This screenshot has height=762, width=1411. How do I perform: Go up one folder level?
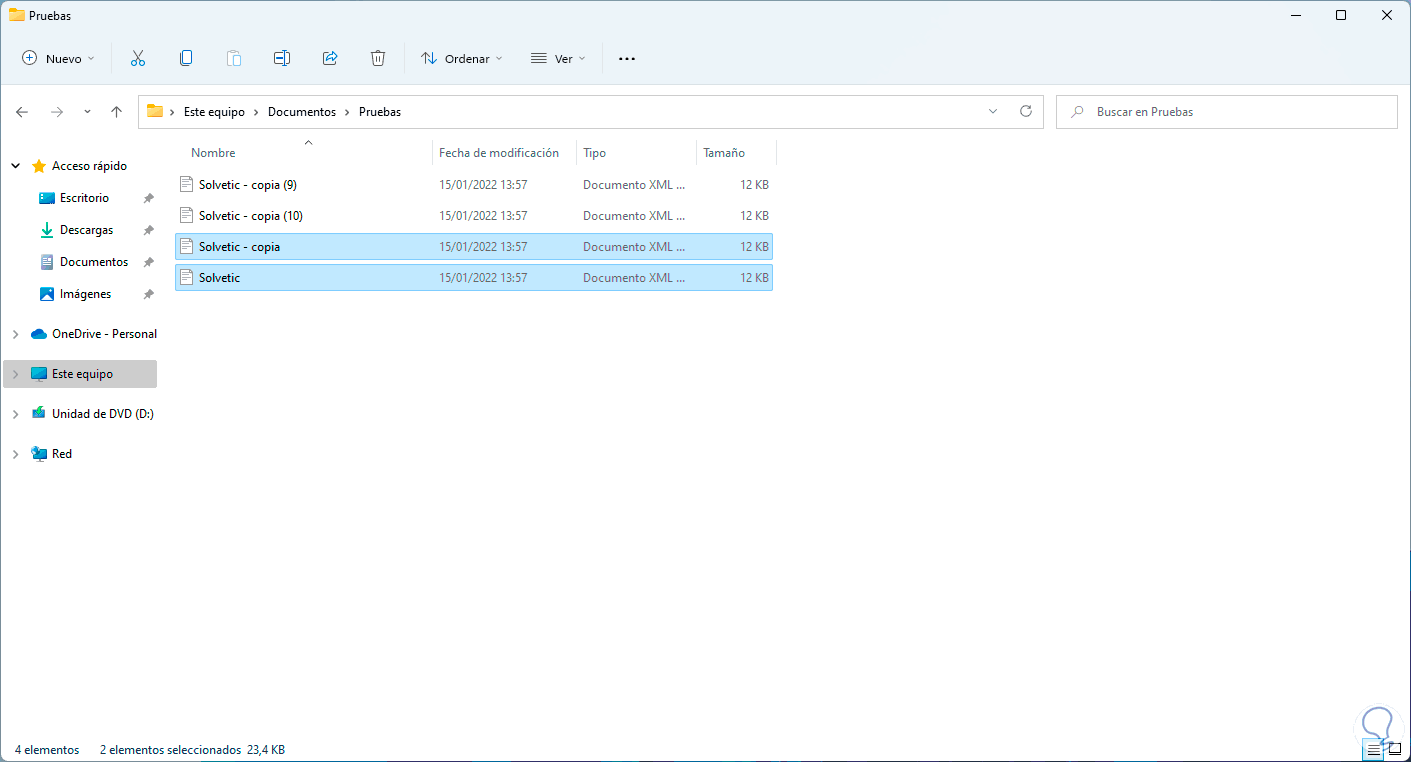tap(116, 112)
